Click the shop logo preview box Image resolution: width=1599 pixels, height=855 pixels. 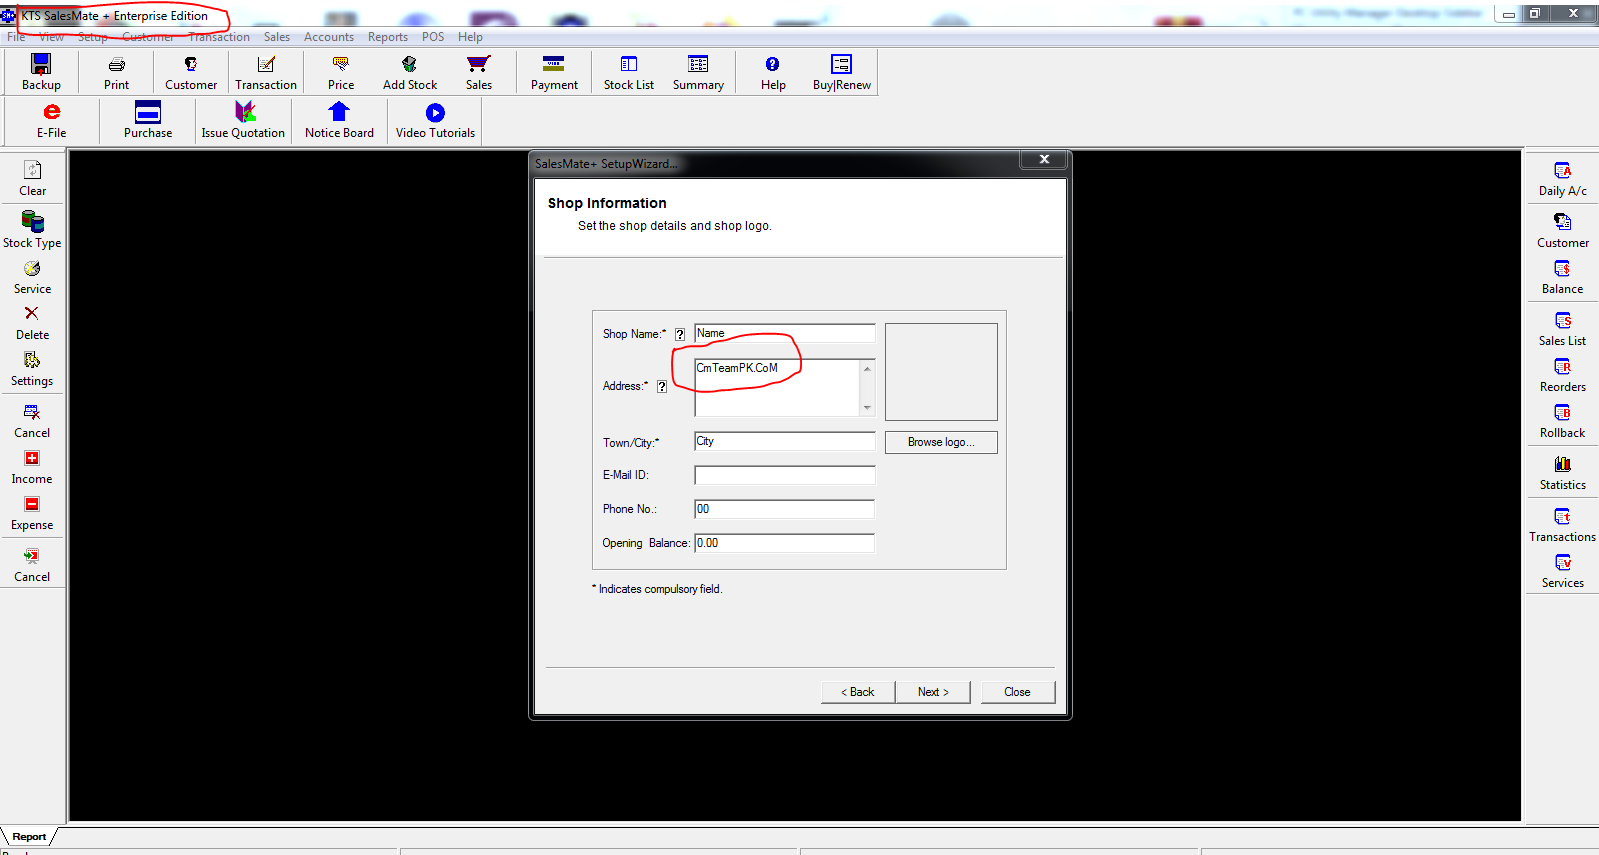click(941, 372)
